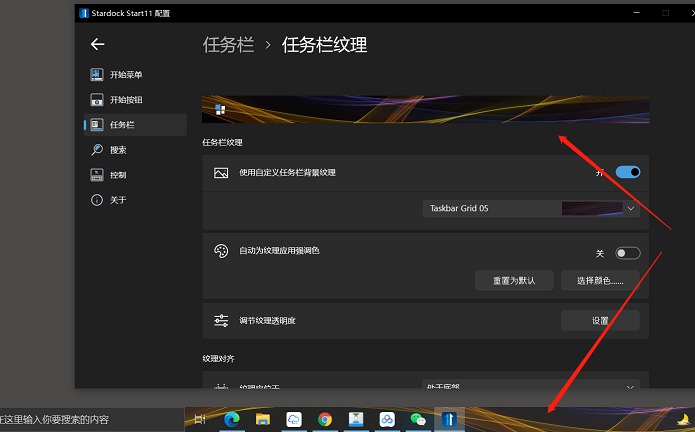
Task: Open the texture alignment dropdown at bottom
Action: point(531,385)
